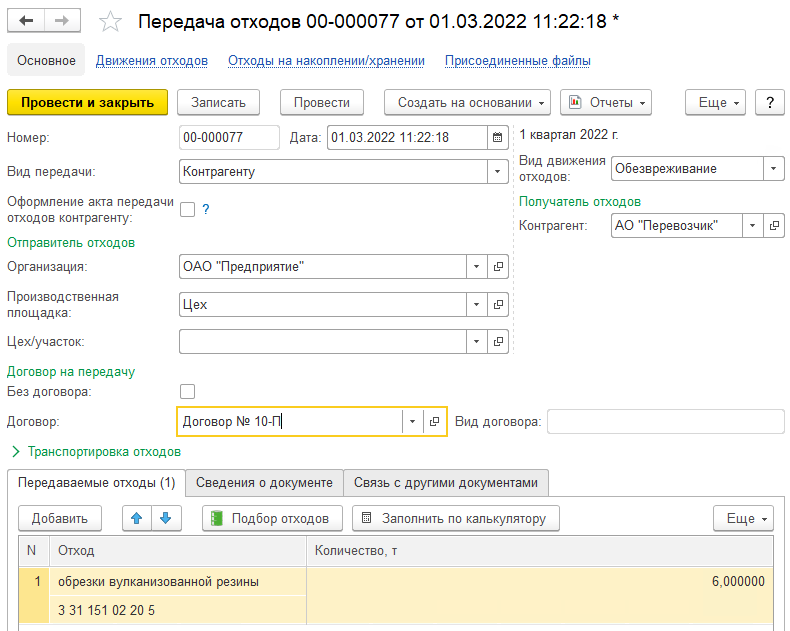The image size is (790, 631).
Task: Click into the Договор text field
Action: point(290,421)
